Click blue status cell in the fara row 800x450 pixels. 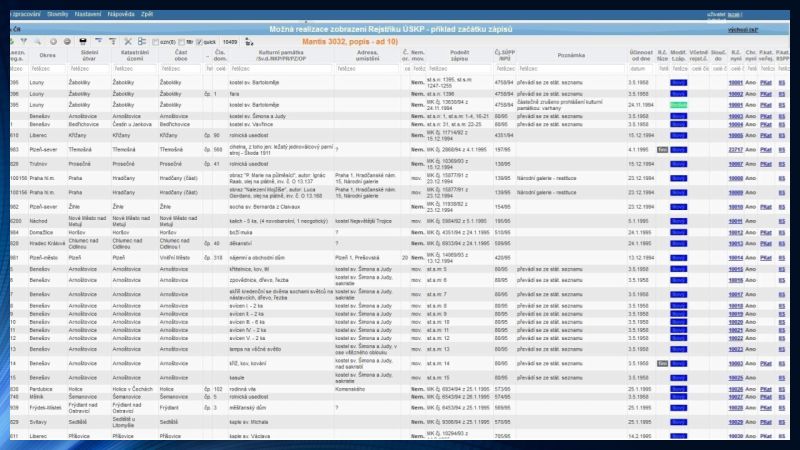pos(678,94)
